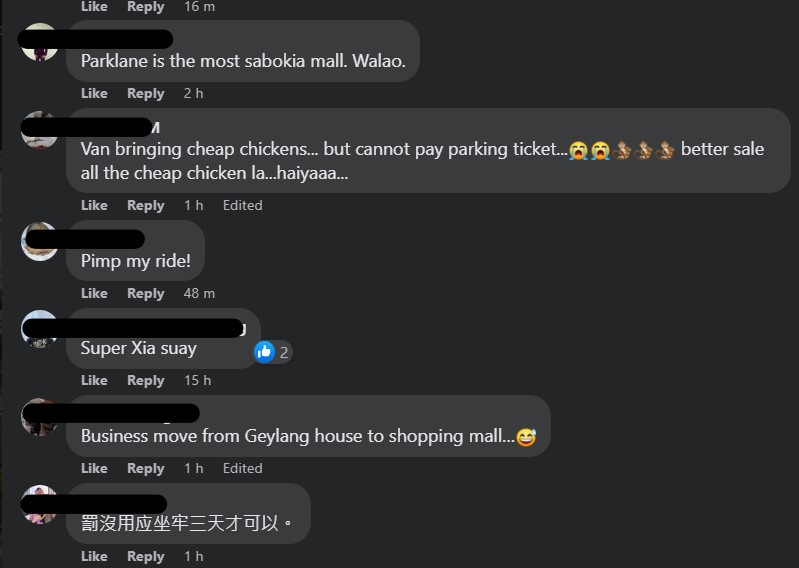The width and height of the screenshot is (799, 568).
Task: Reply to the cheap chickens comment
Action: pyautogui.click(x=146, y=205)
